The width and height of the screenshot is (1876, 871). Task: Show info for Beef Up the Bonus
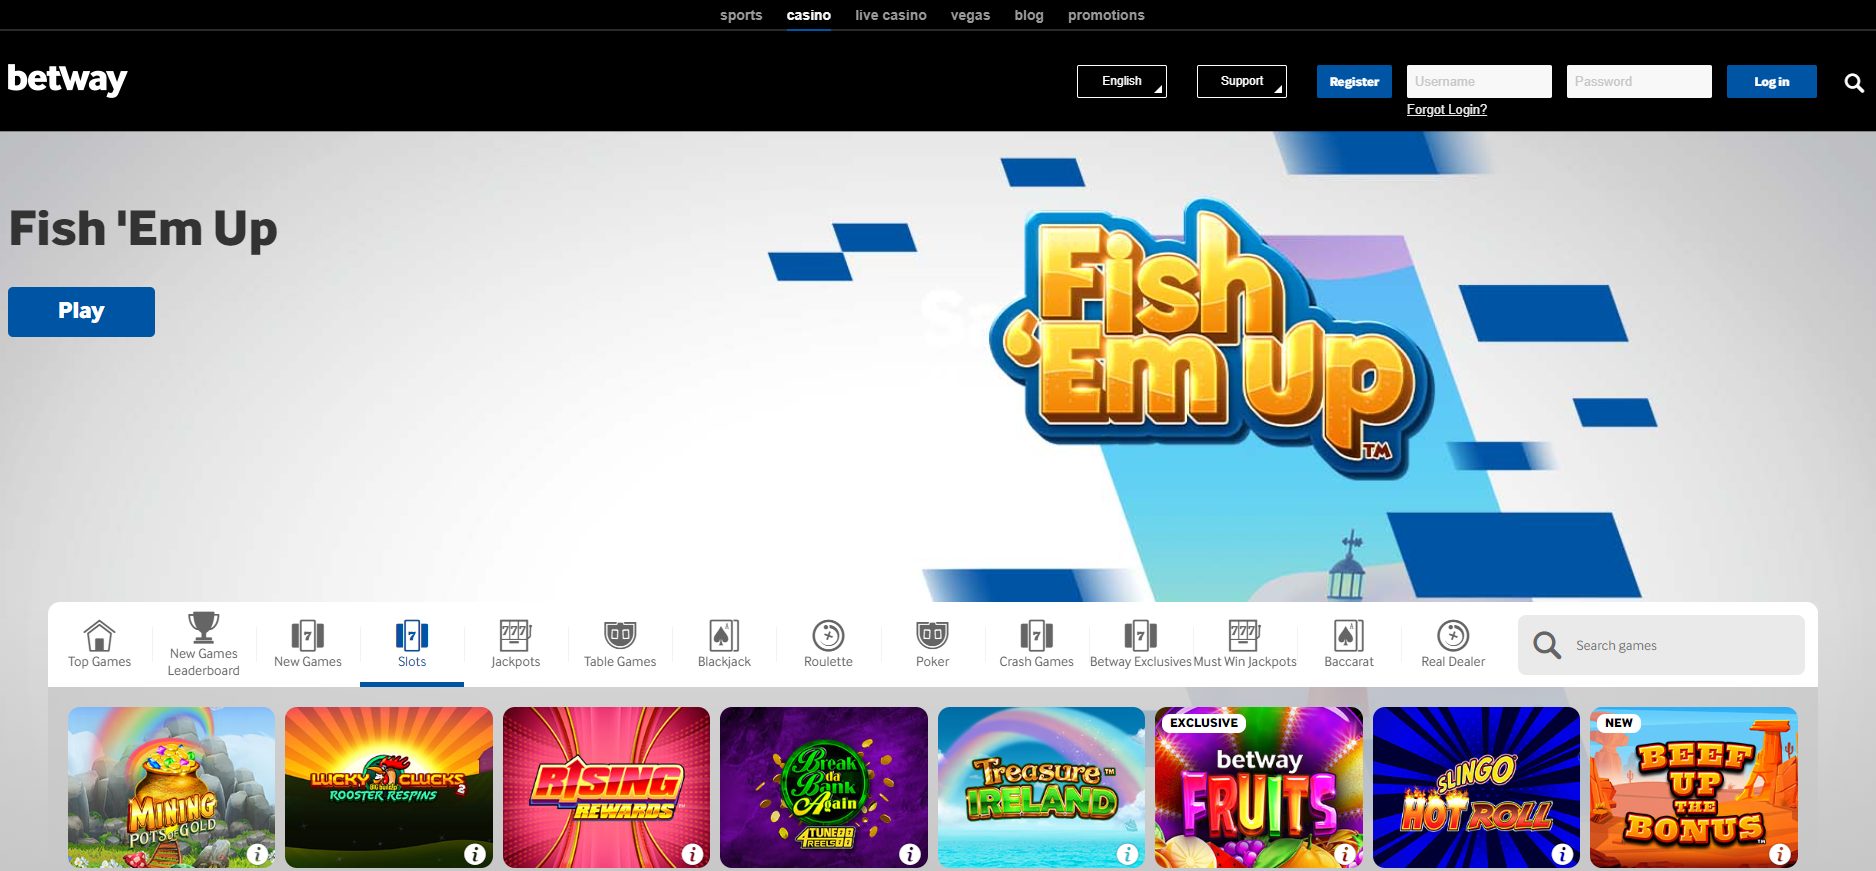coord(1780,854)
